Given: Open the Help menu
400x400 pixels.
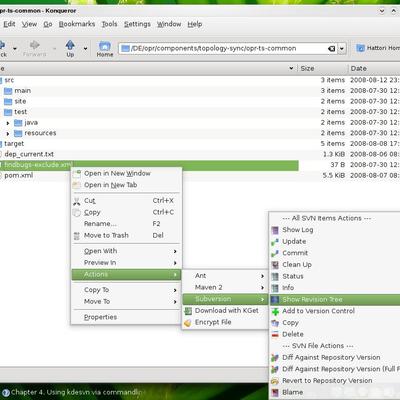Looking at the screenshot, I should point(195,24).
